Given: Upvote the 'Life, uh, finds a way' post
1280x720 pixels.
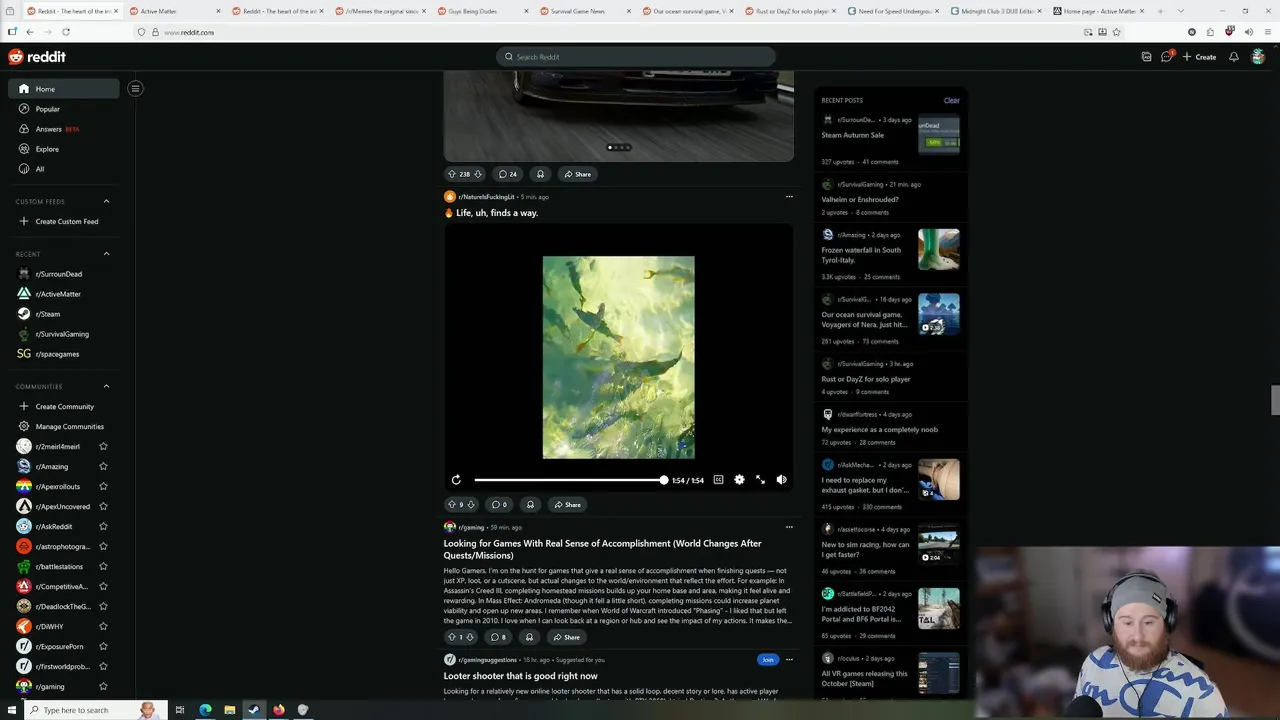Looking at the screenshot, I should (451, 505).
